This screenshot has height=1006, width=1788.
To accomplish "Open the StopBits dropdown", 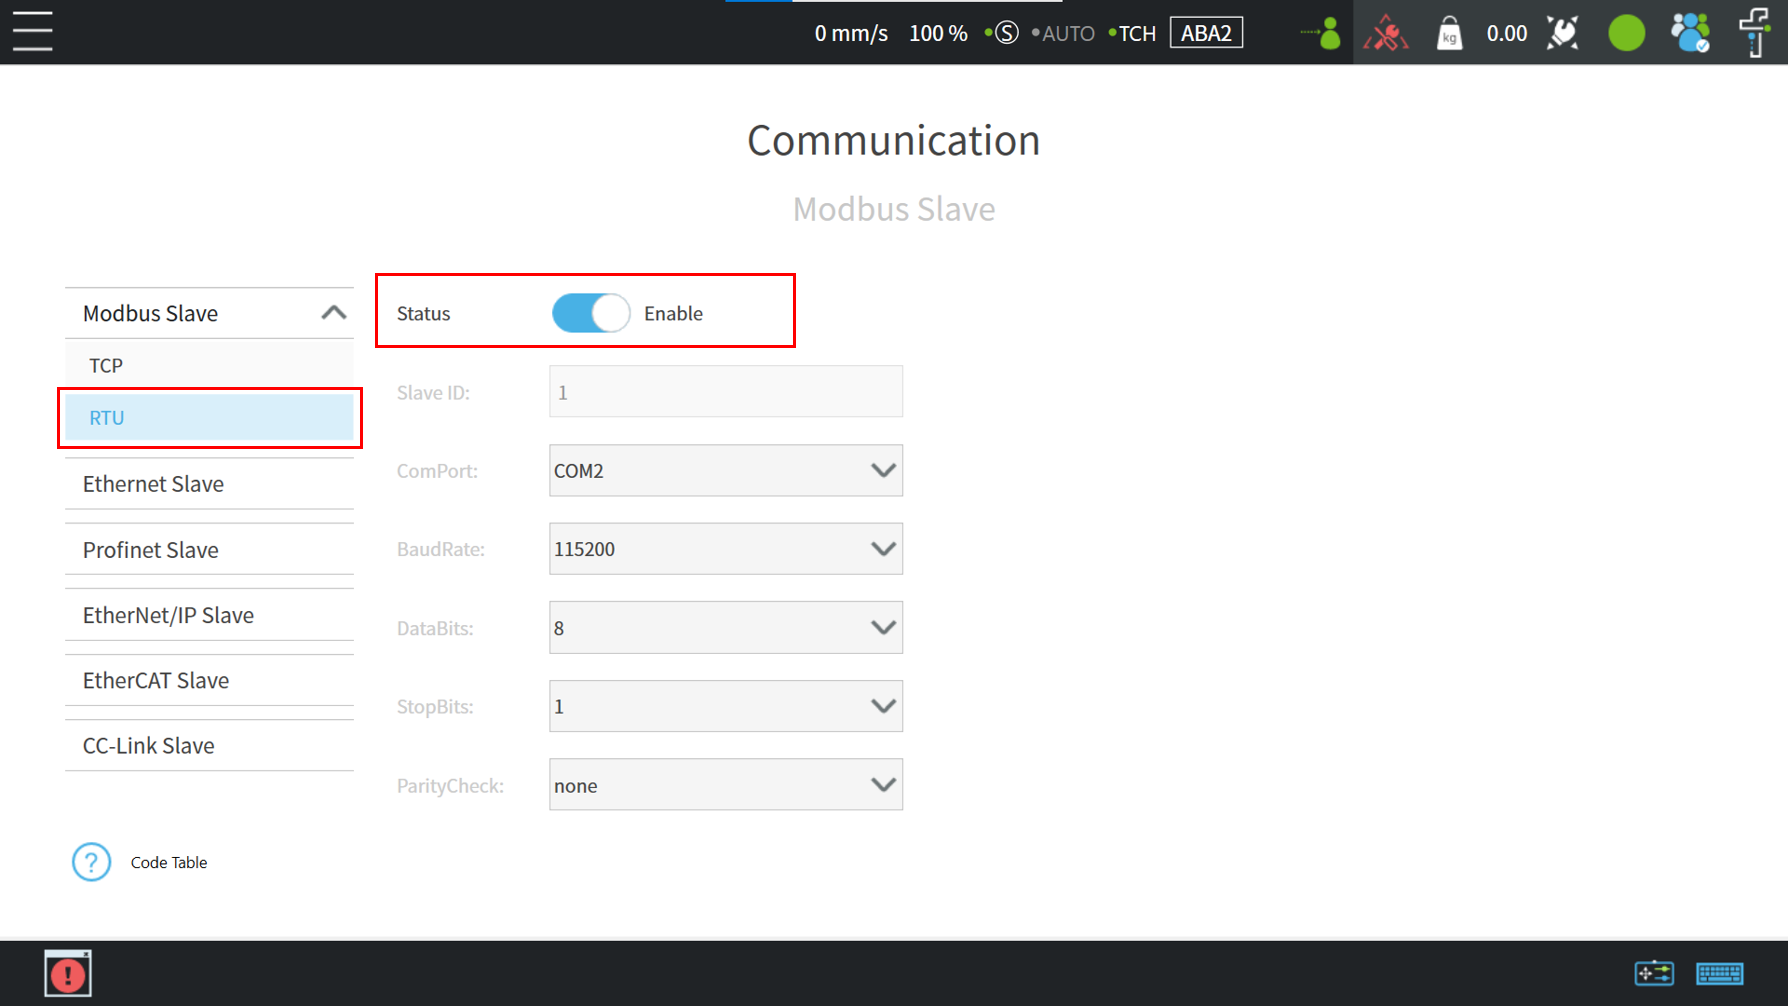I will pos(725,706).
